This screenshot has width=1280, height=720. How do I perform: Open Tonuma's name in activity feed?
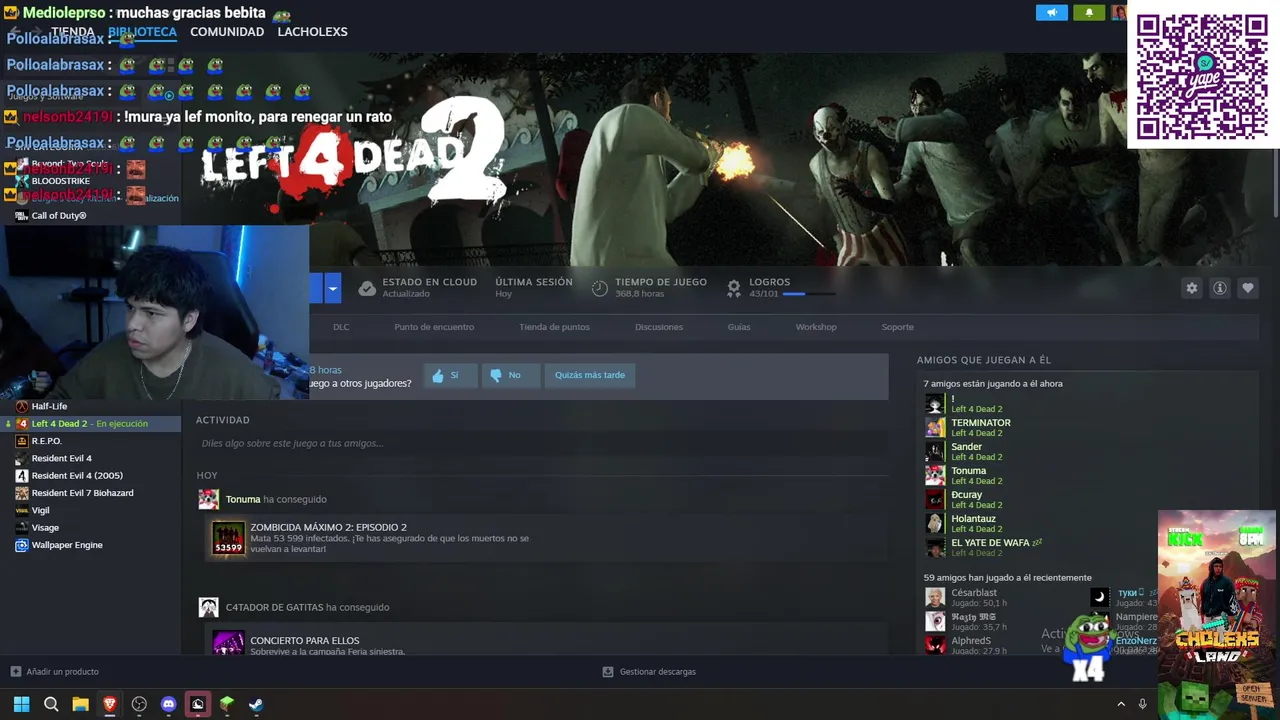pos(243,499)
